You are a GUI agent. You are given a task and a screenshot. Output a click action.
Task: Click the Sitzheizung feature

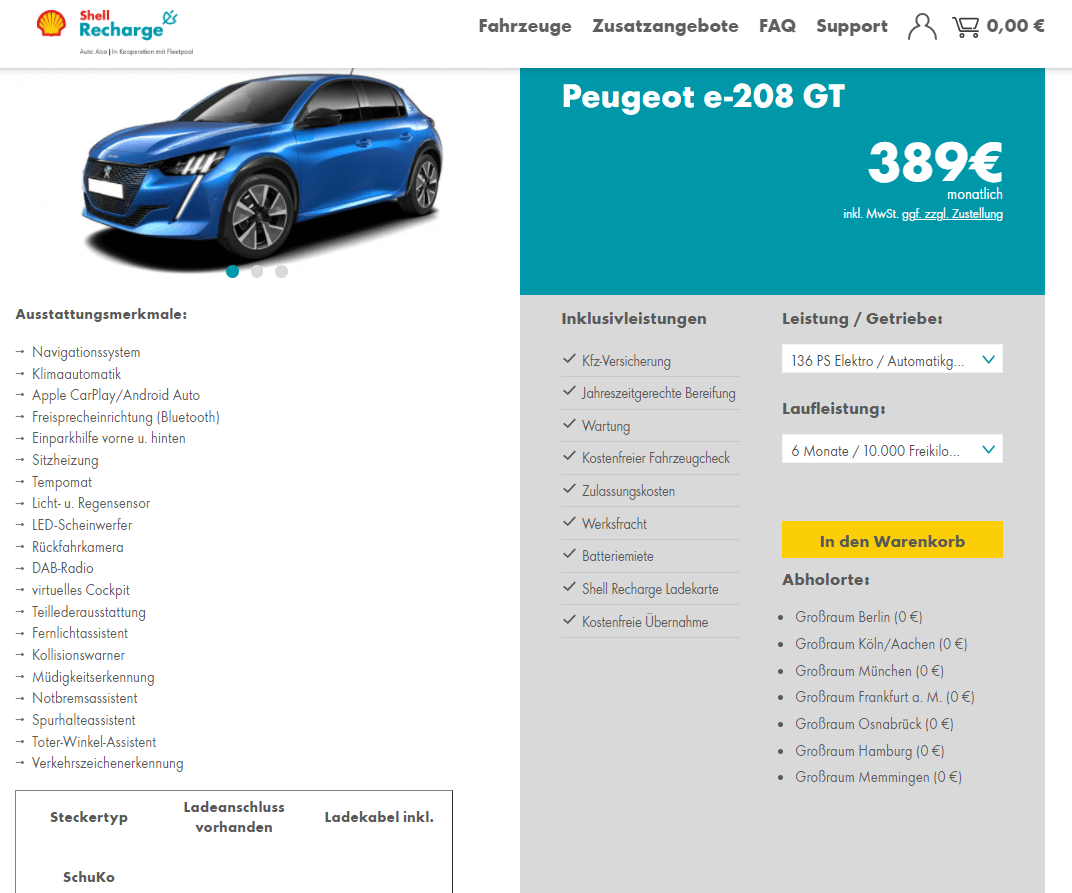pos(65,460)
